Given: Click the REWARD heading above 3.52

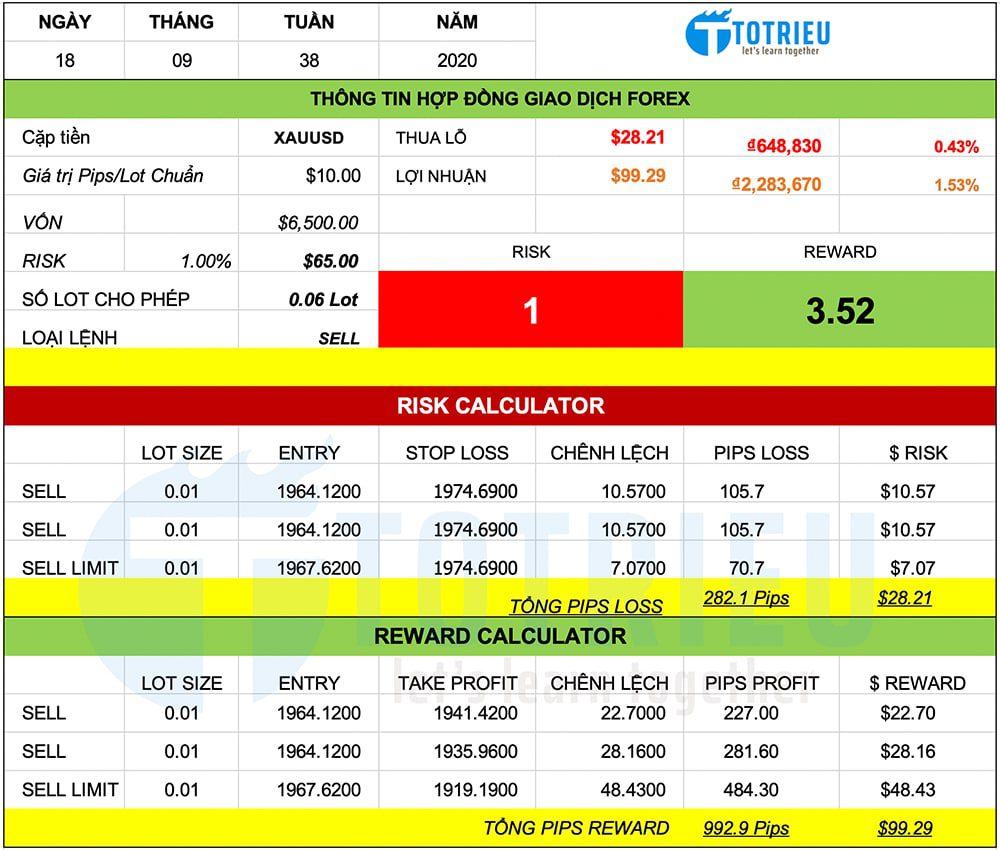Looking at the screenshot, I should [x=839, y=252].
